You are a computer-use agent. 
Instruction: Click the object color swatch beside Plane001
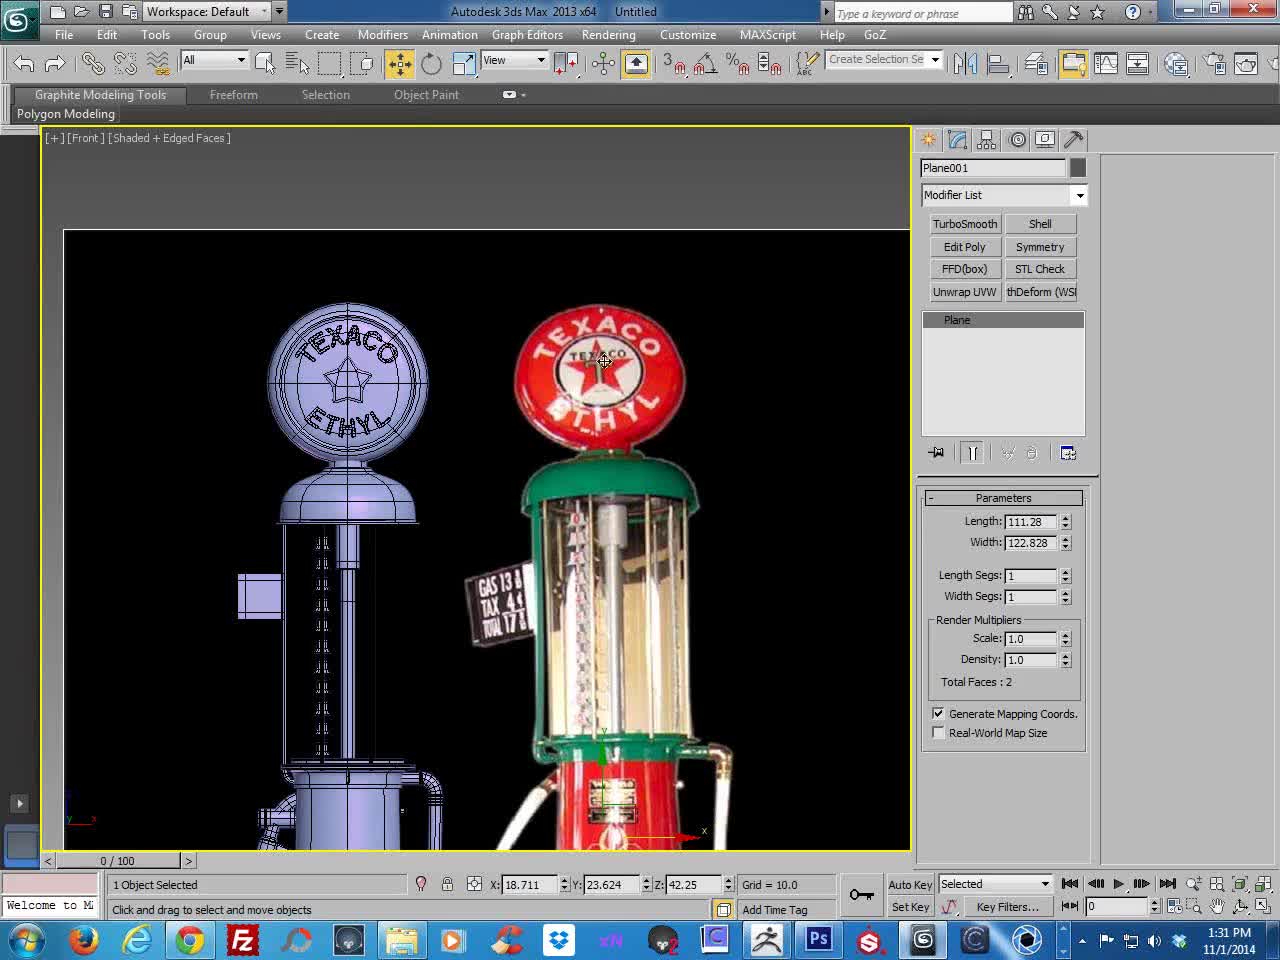click(x=1077, y=168)
